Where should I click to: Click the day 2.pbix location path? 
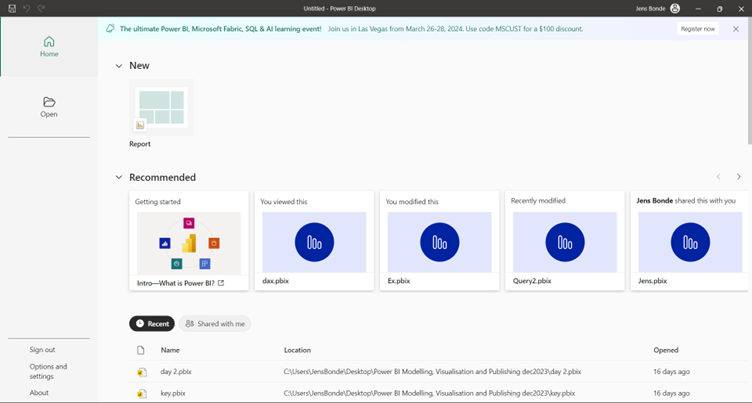(x=433, y=372)
